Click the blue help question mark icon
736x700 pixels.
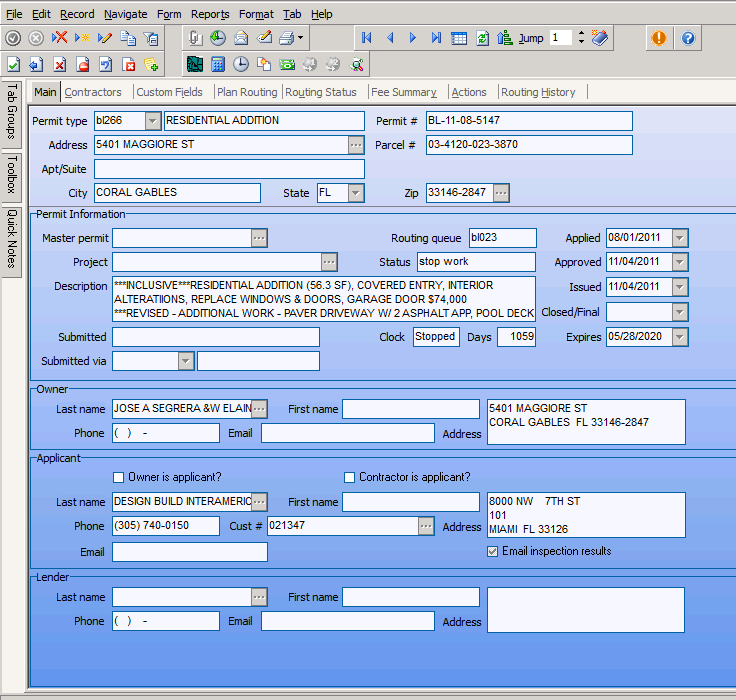(x=688, y=38)
